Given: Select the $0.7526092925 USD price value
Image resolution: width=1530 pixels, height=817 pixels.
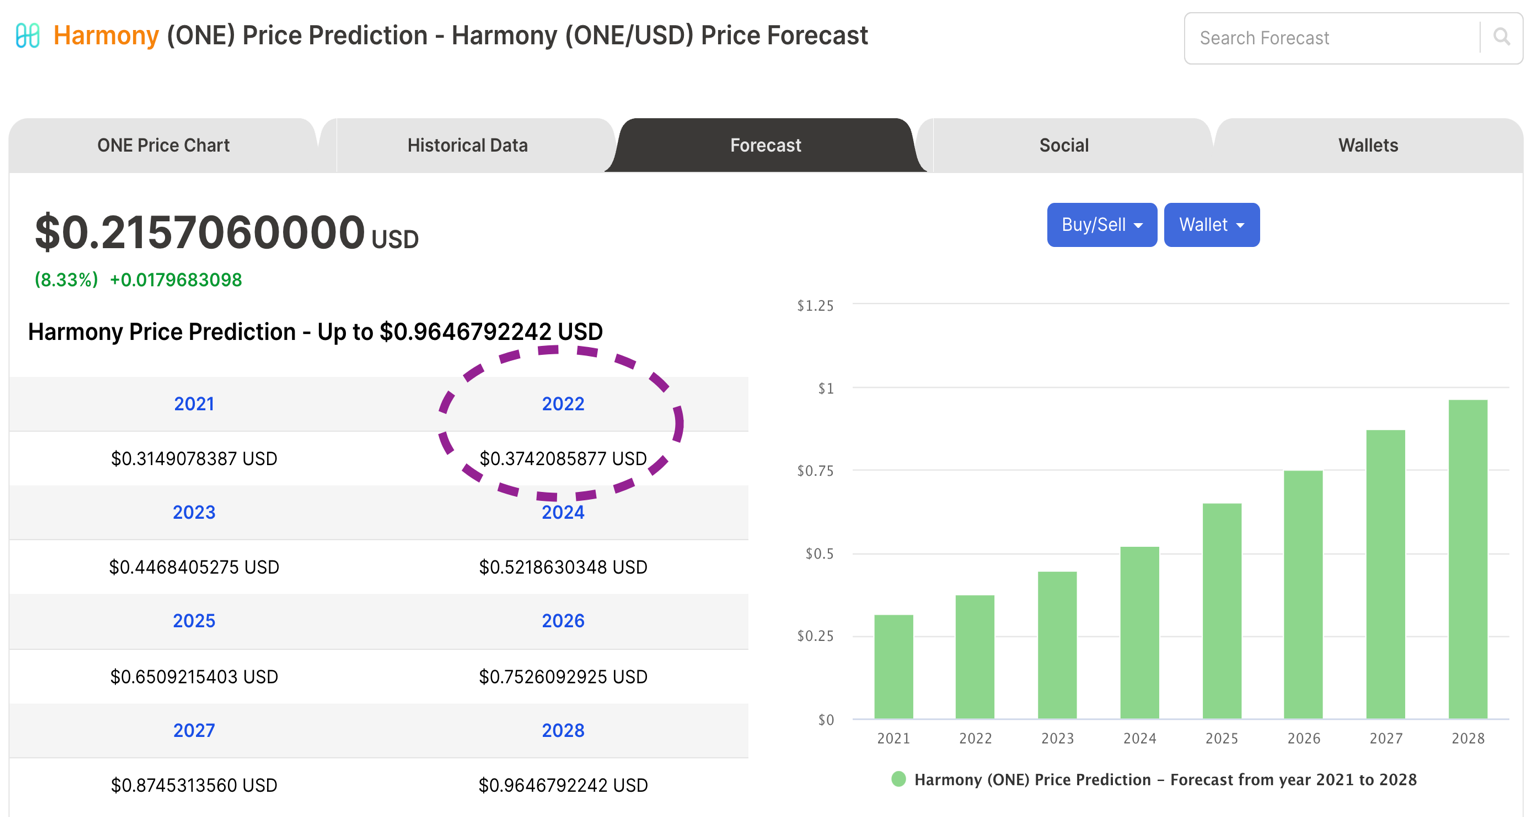Looking at the screenshot, I should coord(563,677).
